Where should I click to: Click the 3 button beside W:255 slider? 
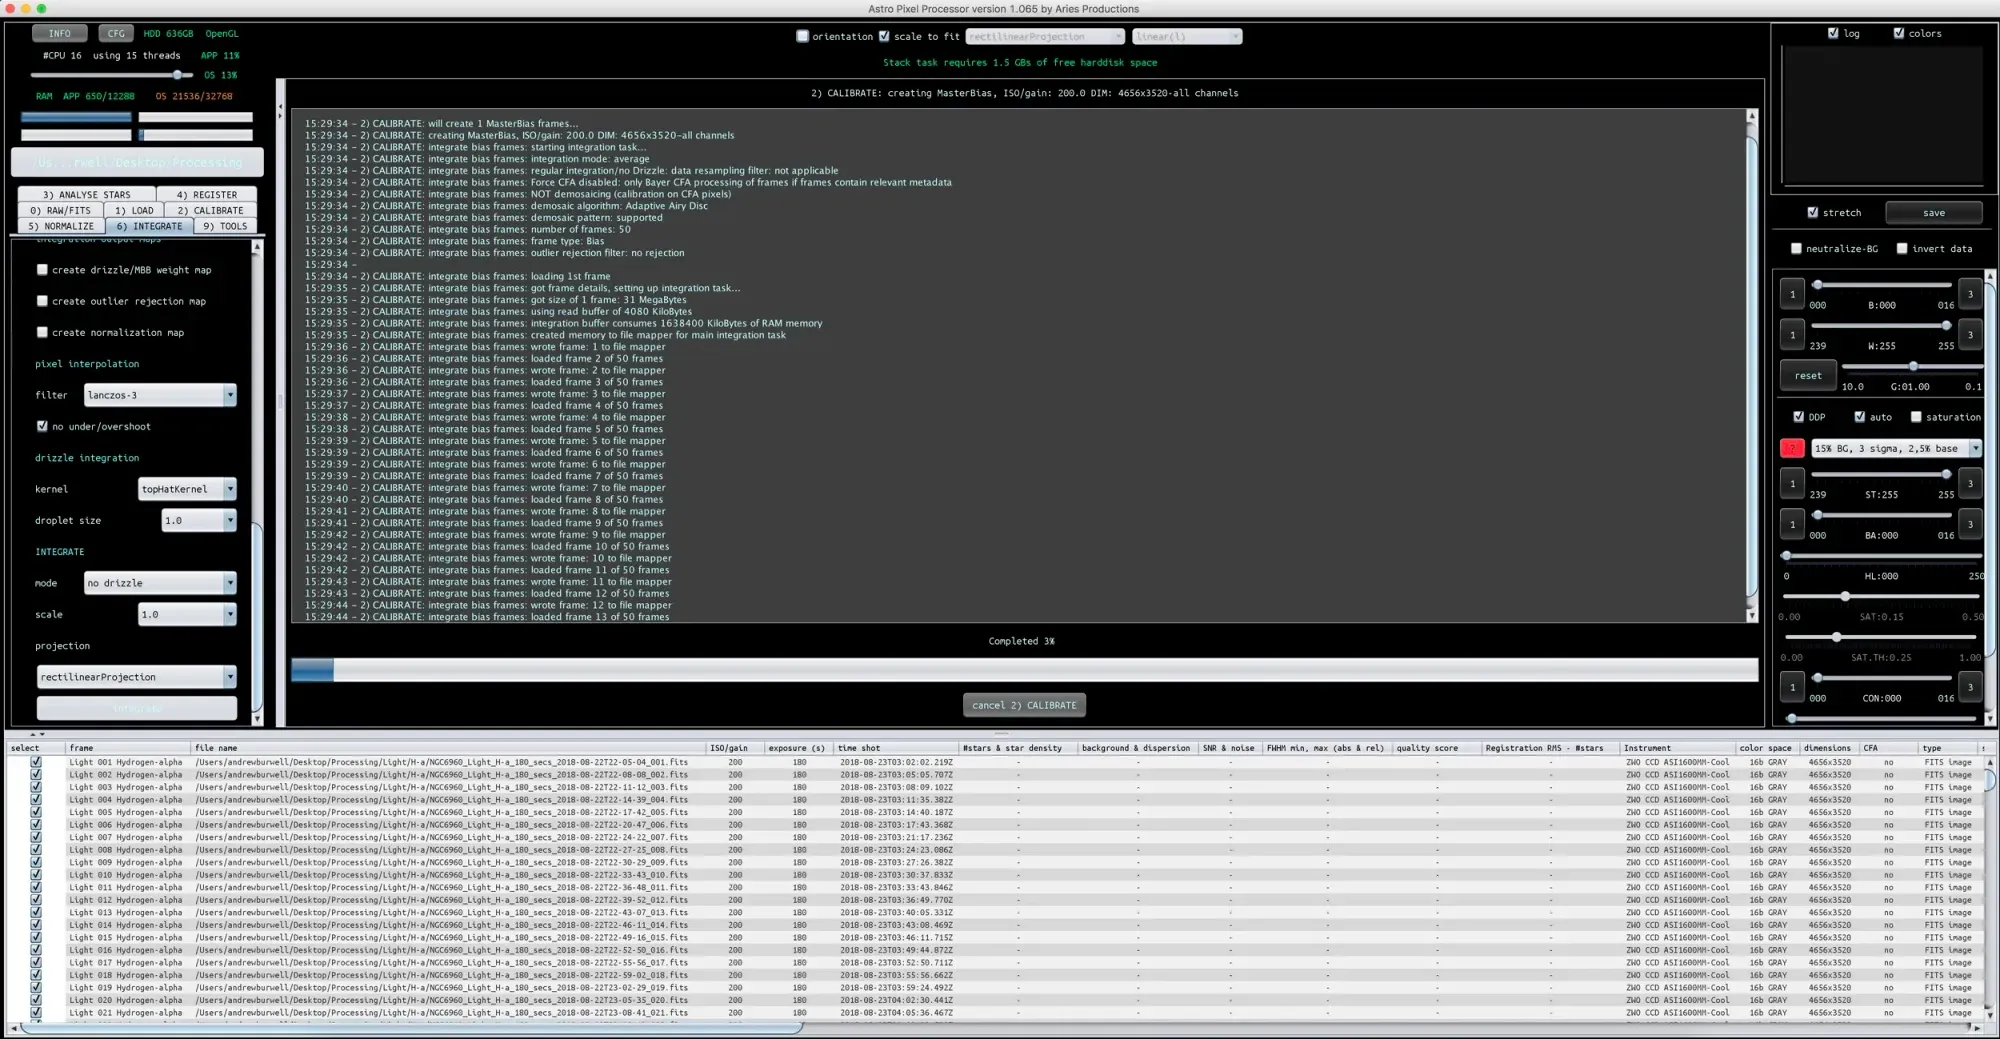(x=1970, y=335)
